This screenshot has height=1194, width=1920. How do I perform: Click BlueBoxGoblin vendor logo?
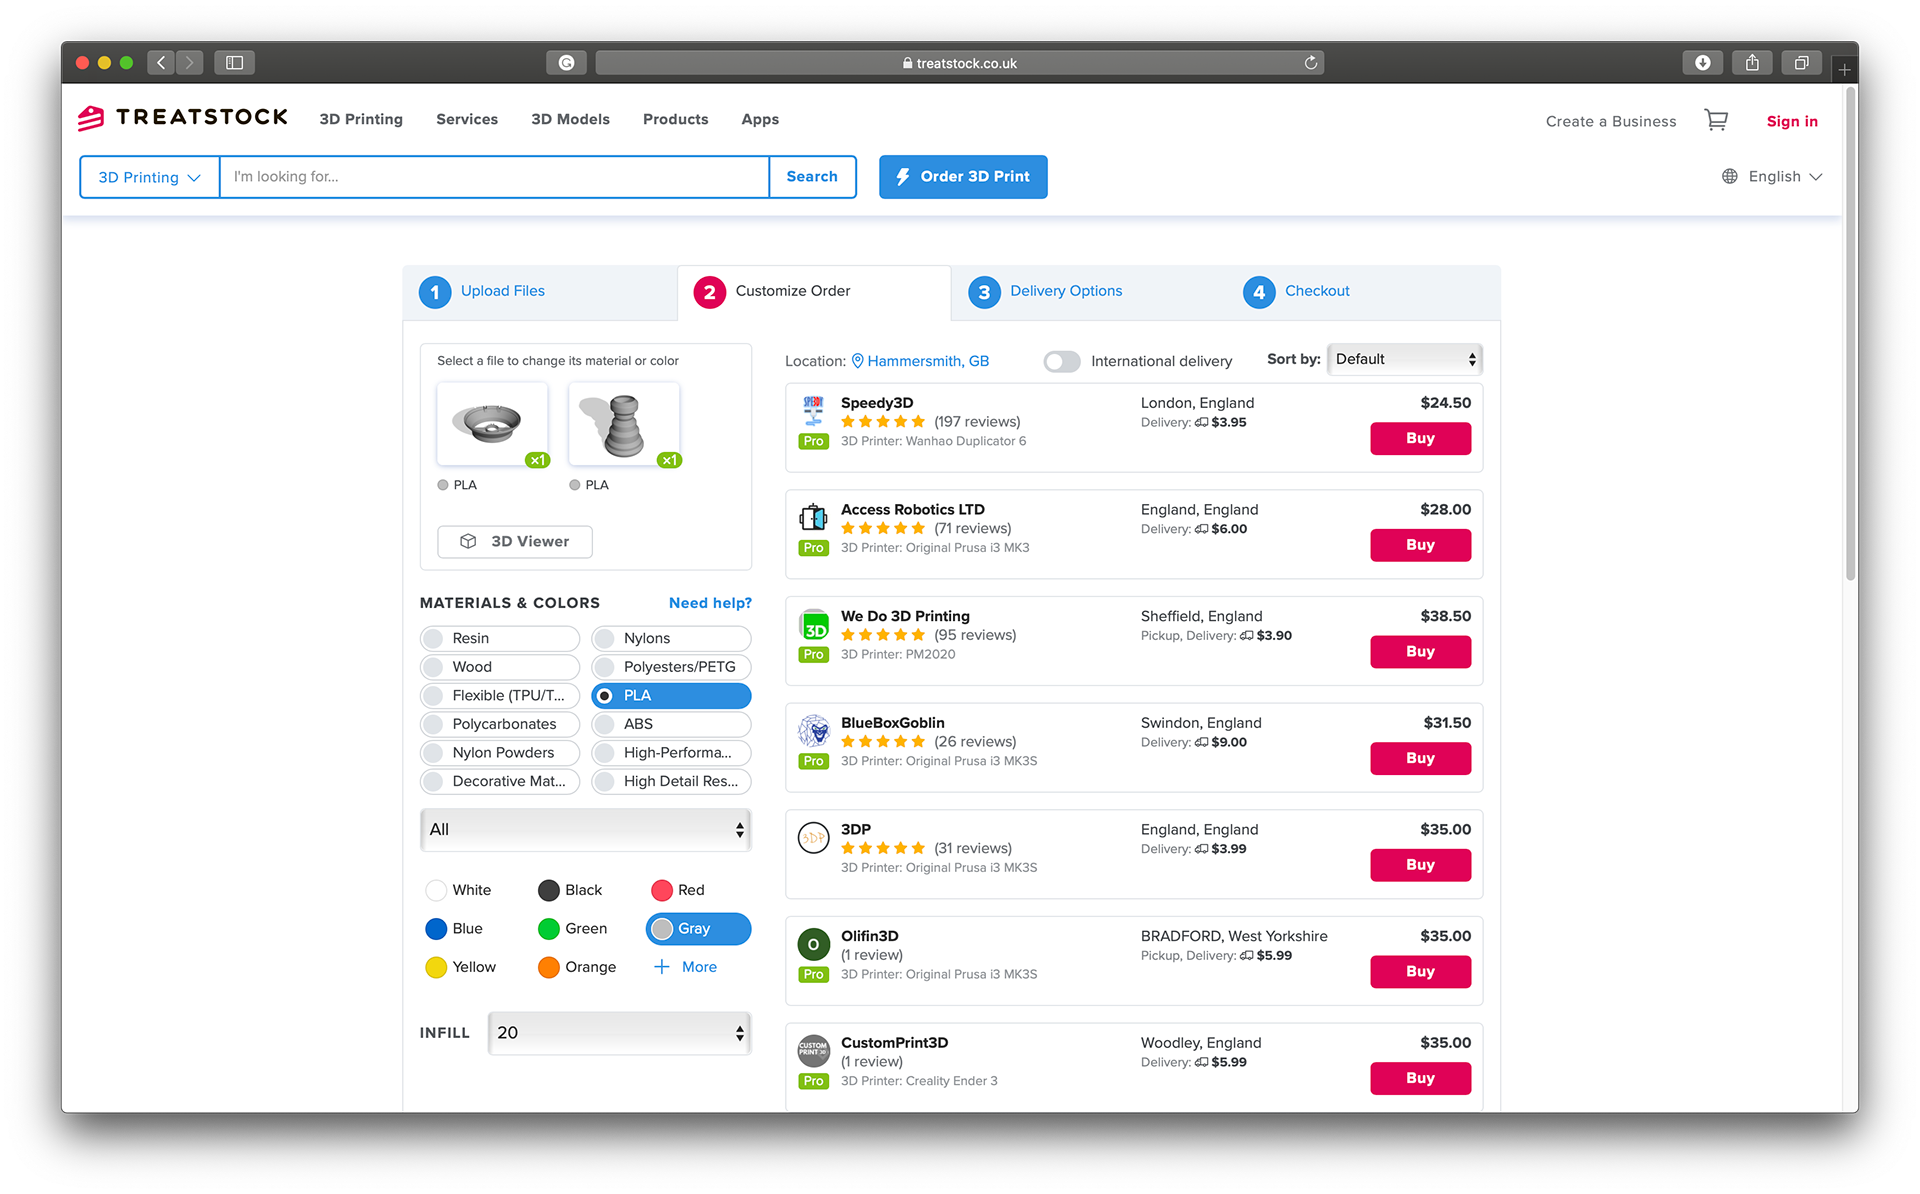[814, 731]
